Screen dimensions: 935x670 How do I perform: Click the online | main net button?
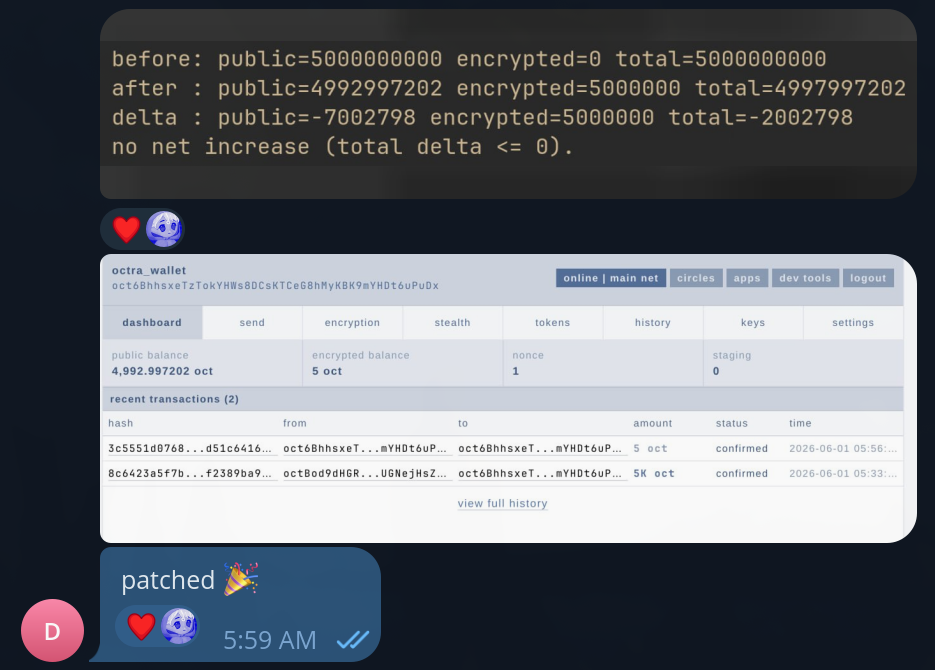tap(611, 278)
